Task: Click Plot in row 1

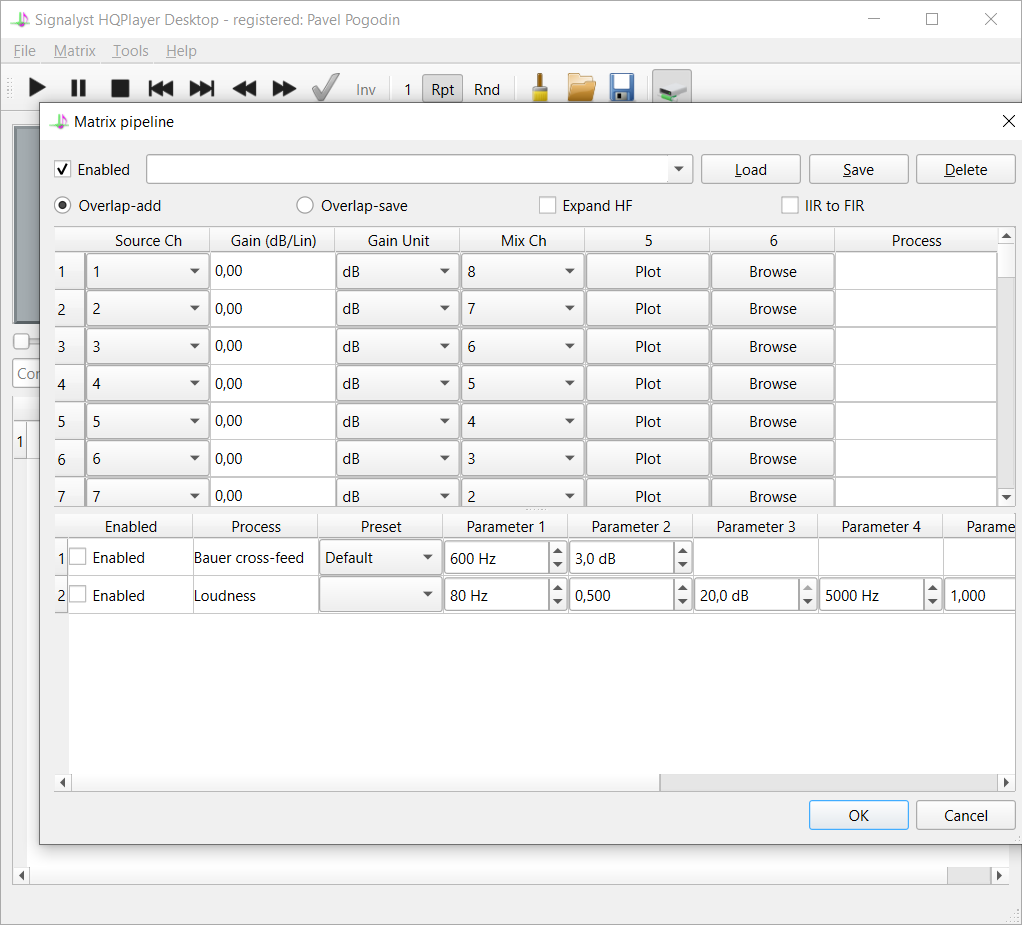Action: click(x=648, y=271)
